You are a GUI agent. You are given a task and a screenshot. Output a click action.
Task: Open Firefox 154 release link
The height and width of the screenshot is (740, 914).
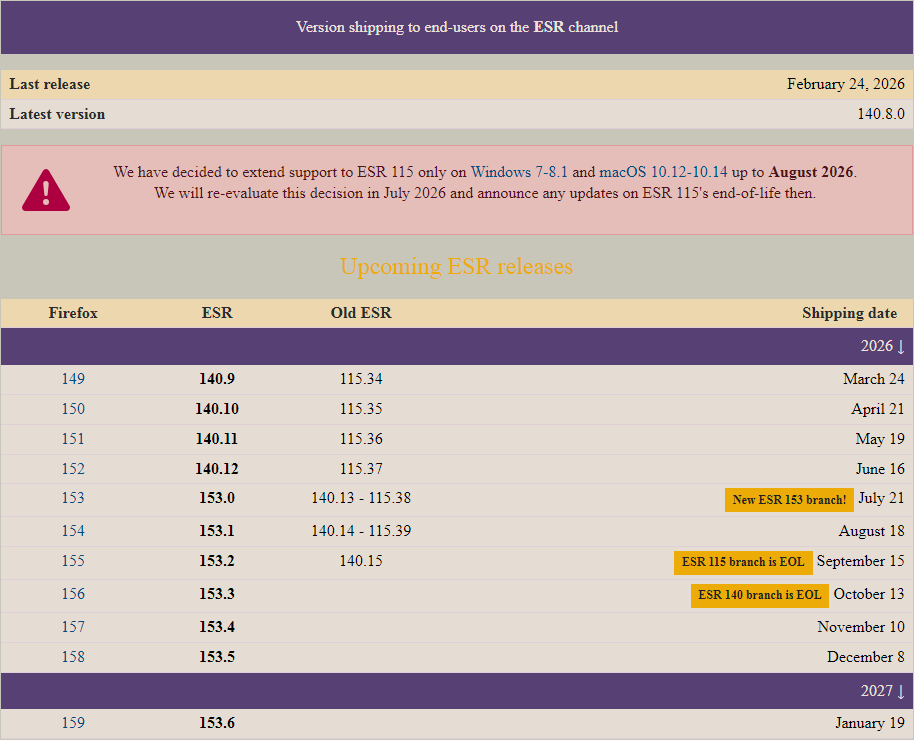(73, 531)
